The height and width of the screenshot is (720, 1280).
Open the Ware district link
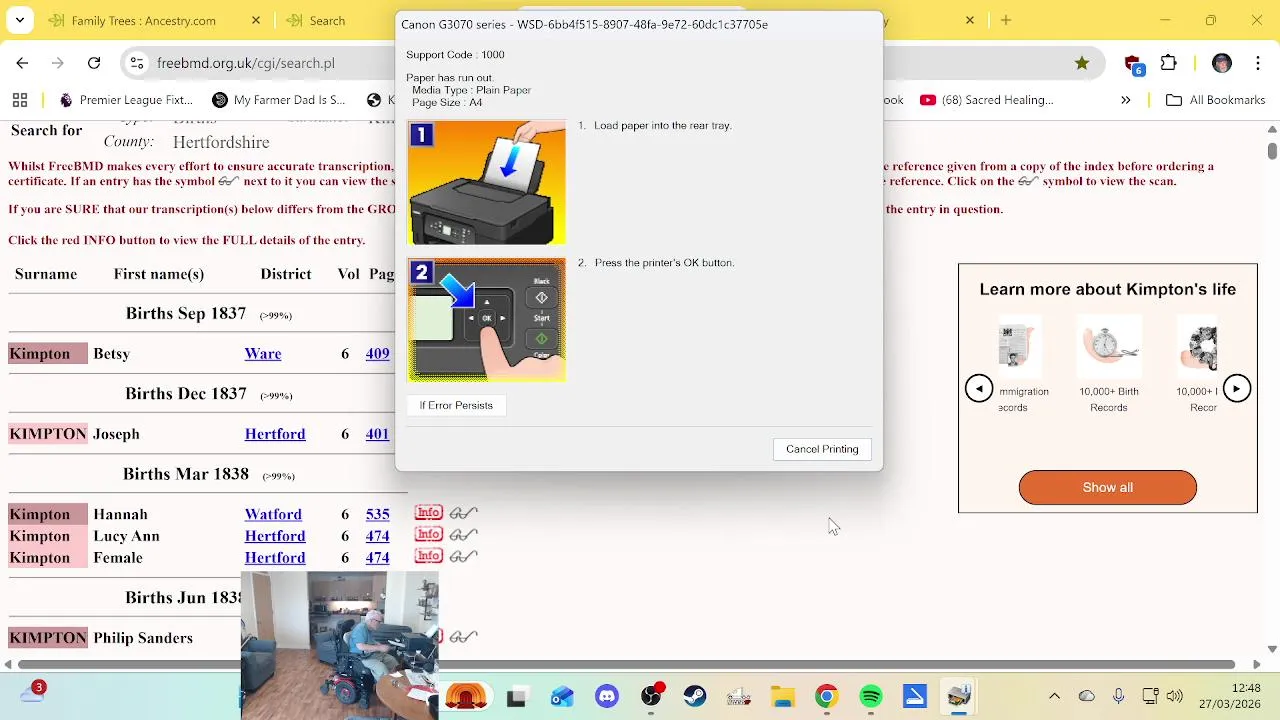pos(263,354)
